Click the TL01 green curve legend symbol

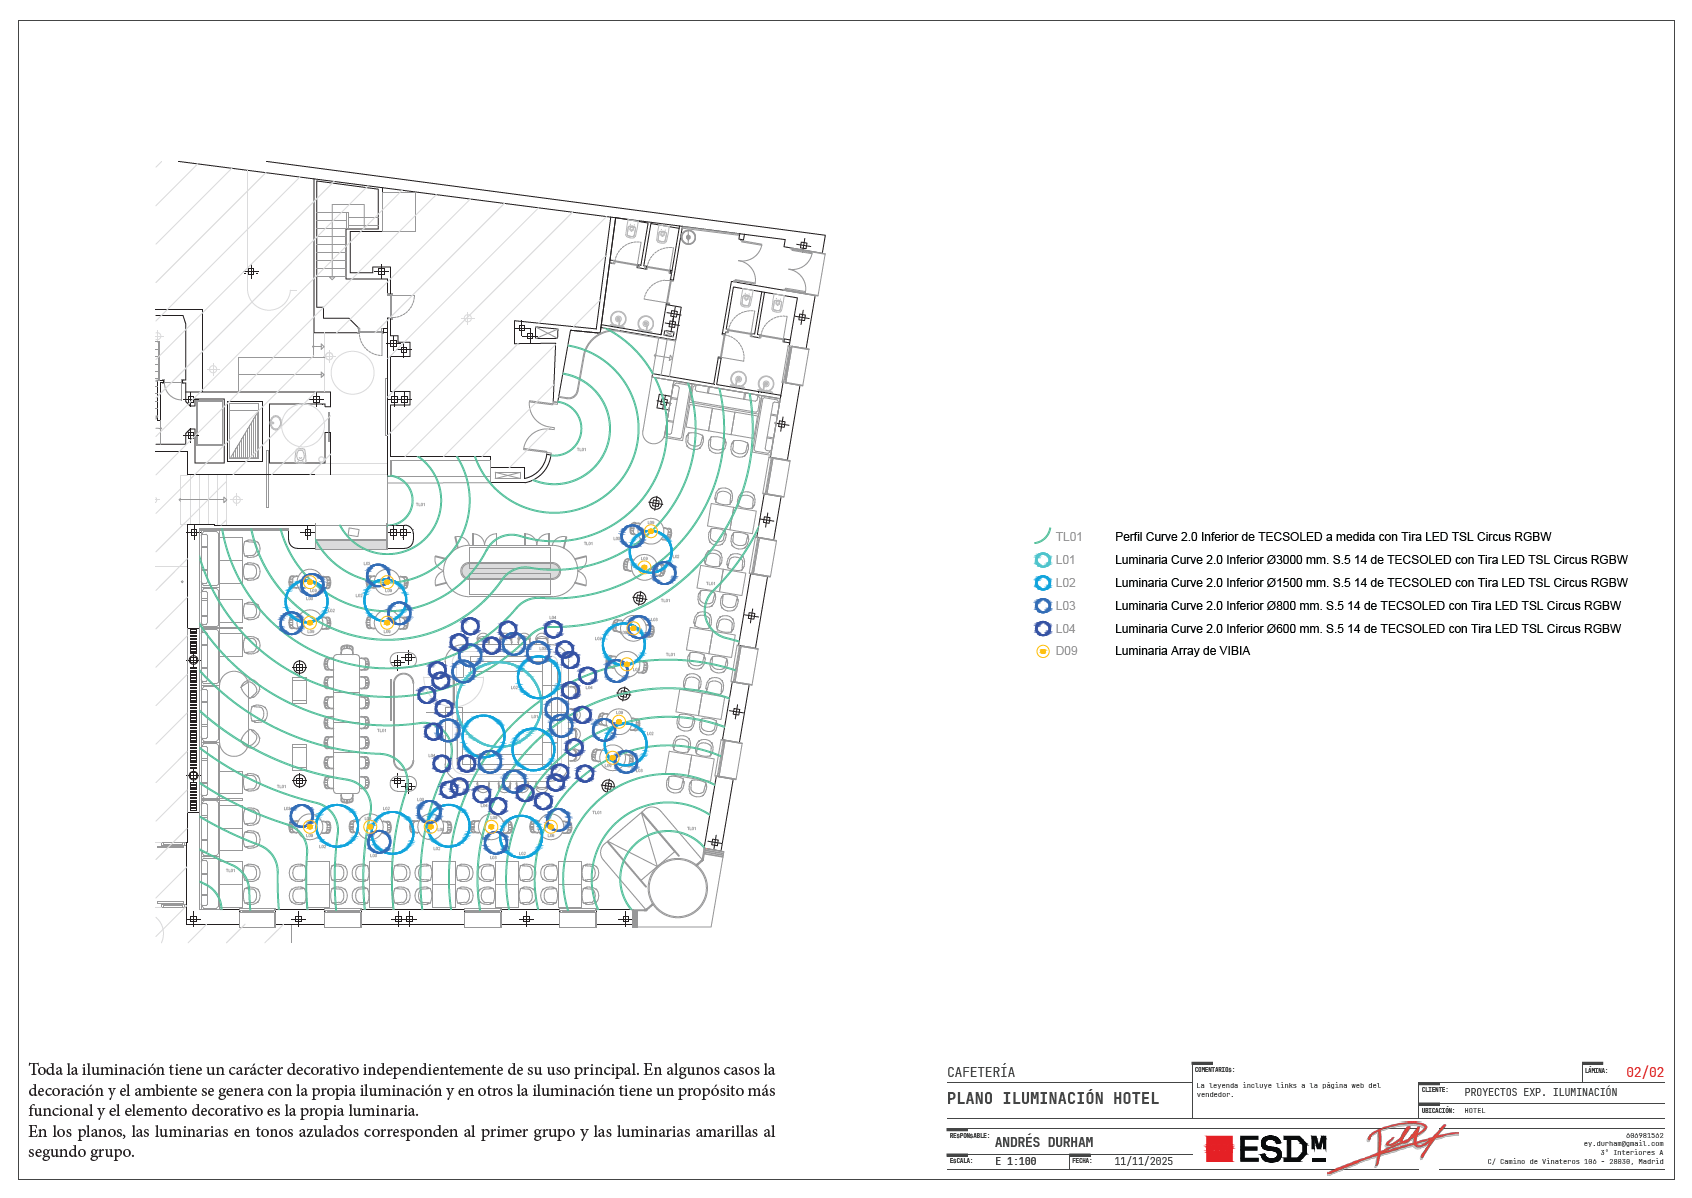[1042, 536]
